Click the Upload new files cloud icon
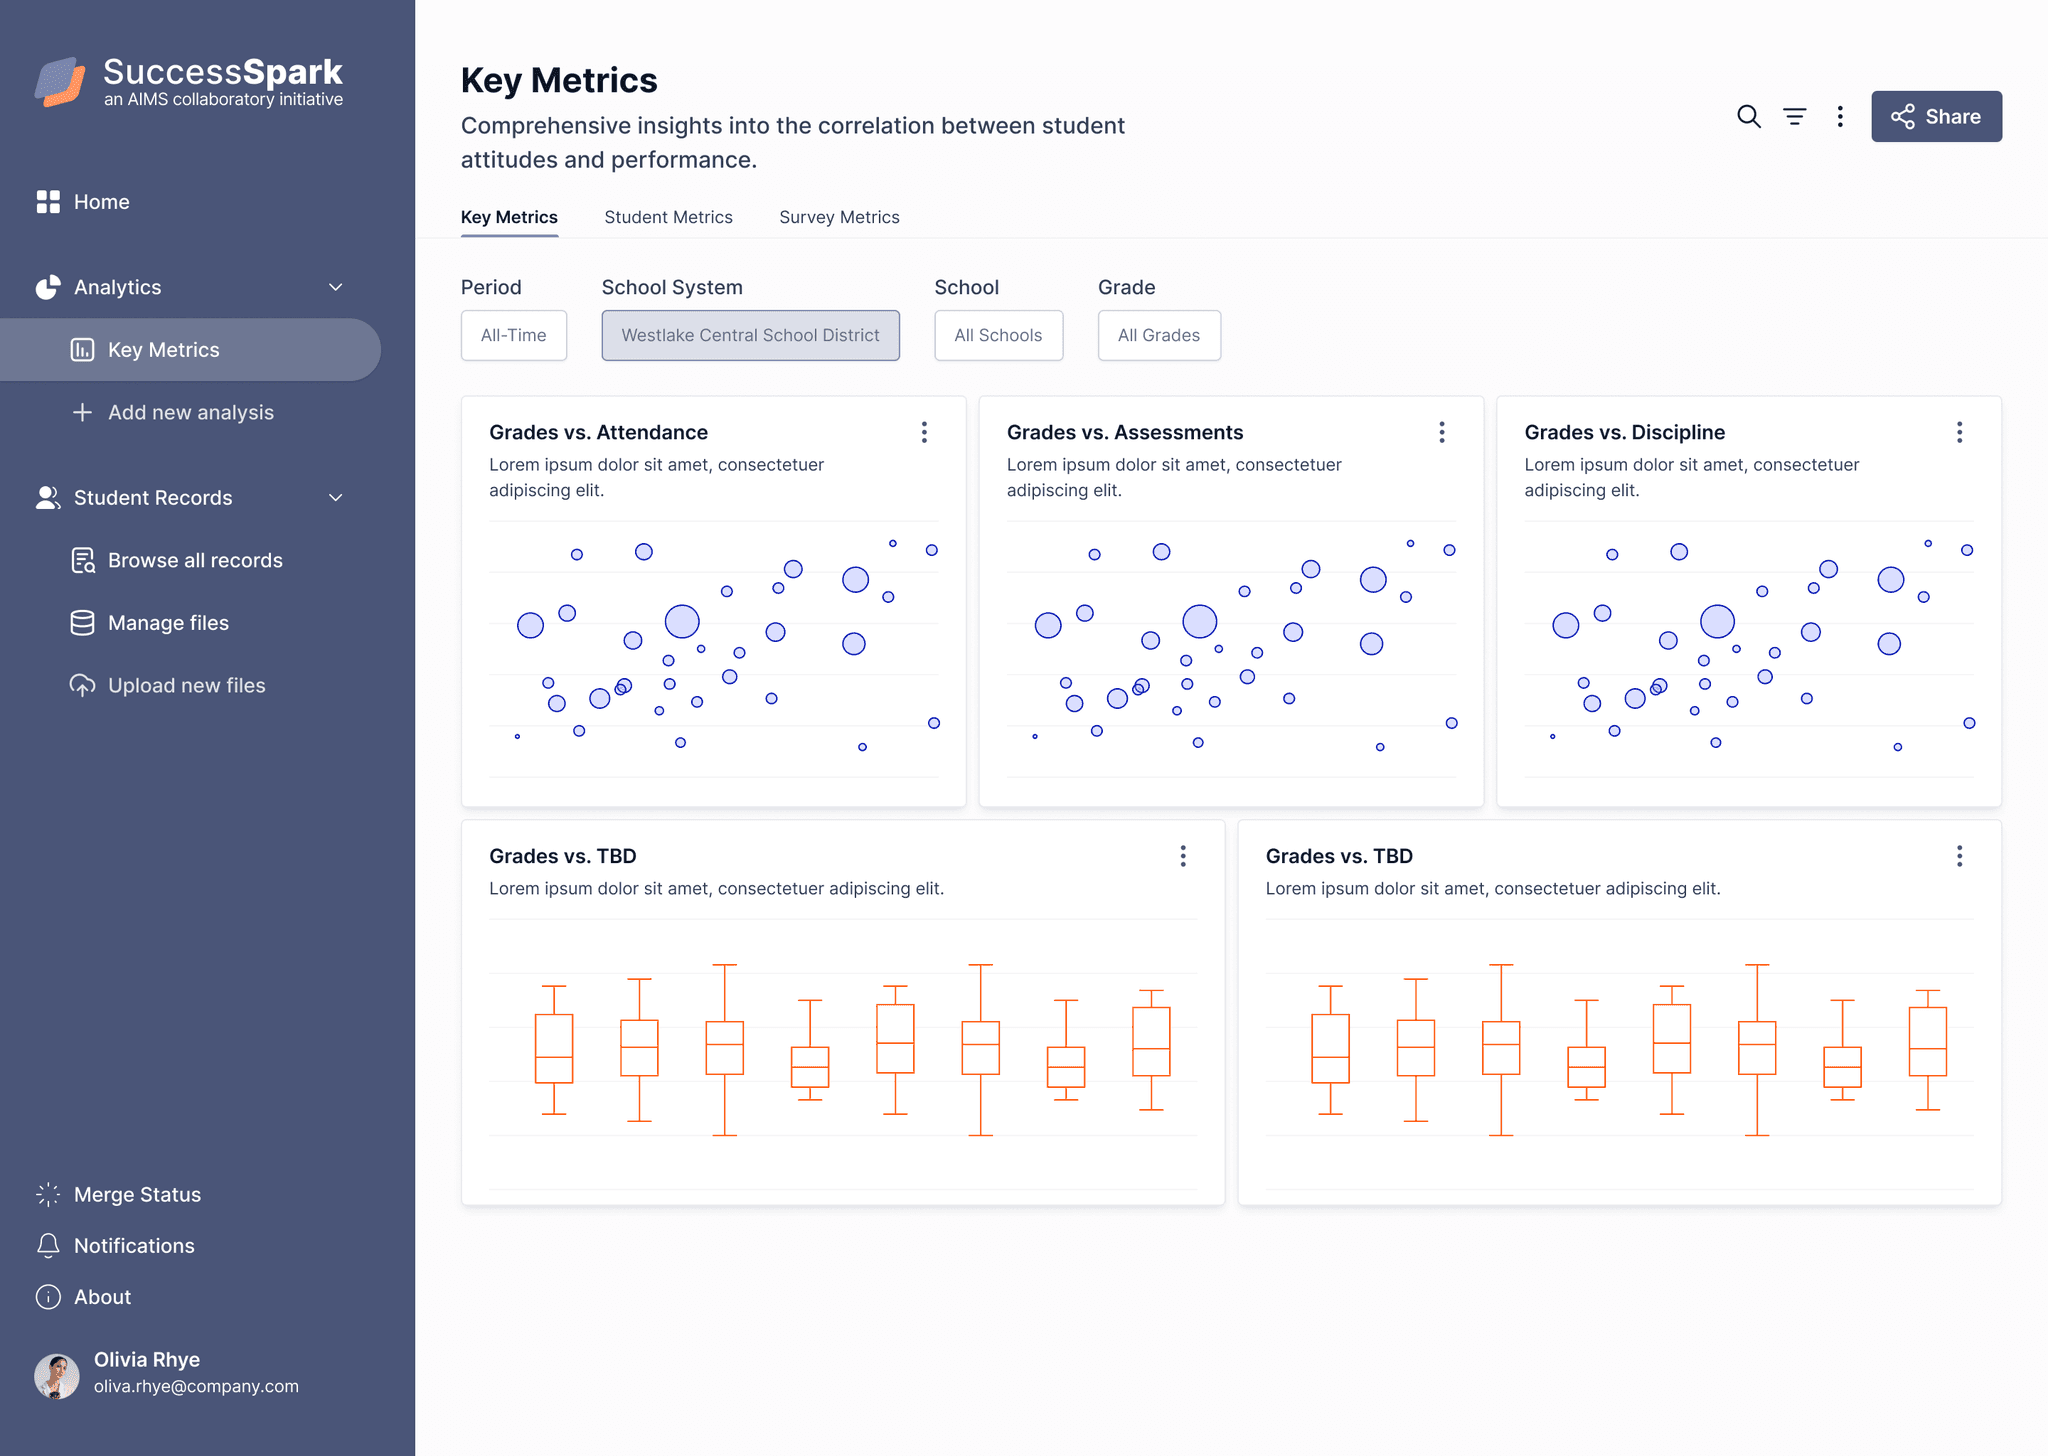 (x=82, y=686)
